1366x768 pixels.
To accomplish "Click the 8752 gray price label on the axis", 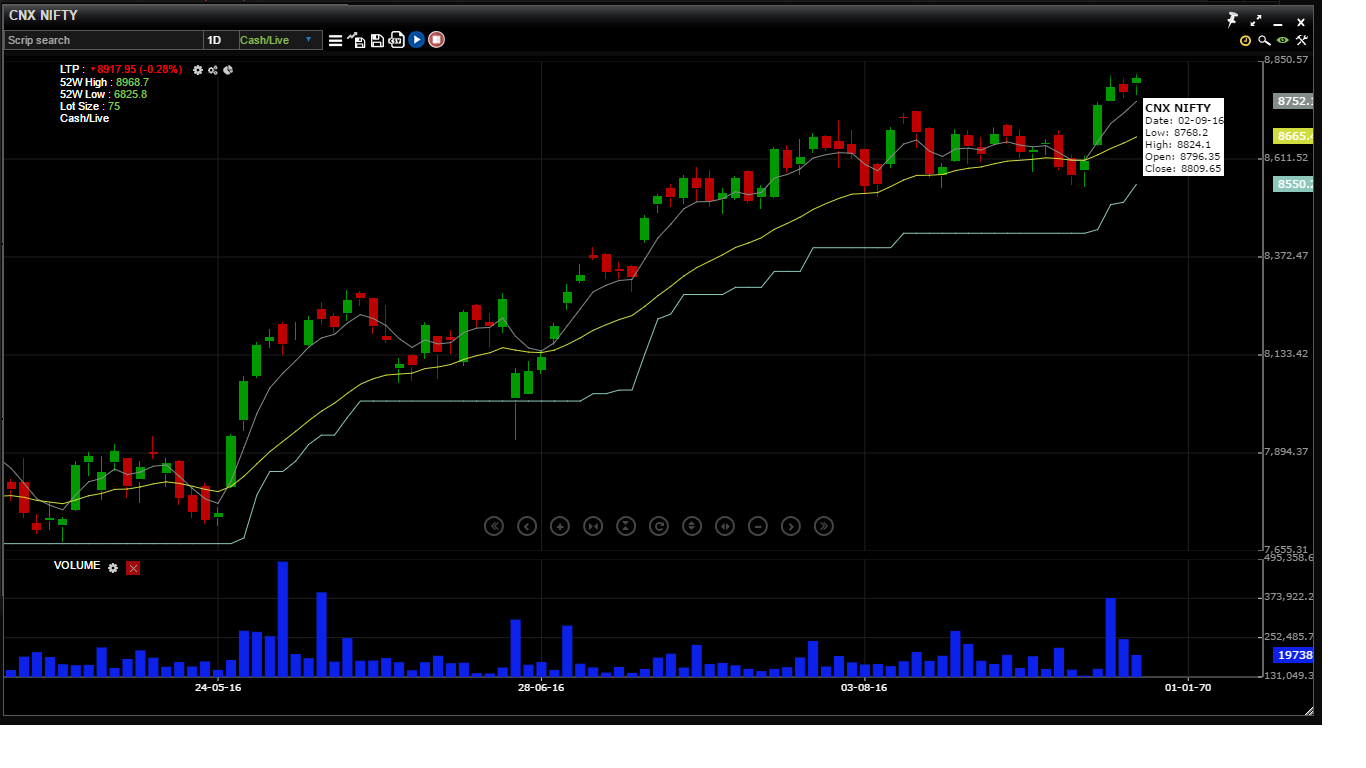I will (x=1293, y=101).
